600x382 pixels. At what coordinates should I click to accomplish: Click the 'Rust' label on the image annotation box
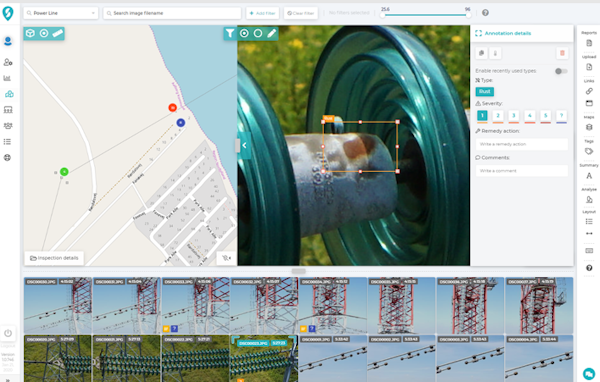[328, 119]
